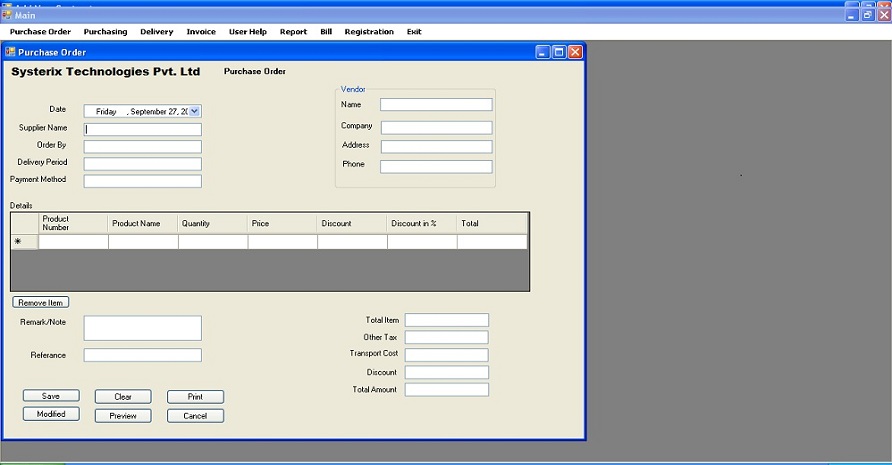Click the Product Number cell in new row
The image size is (892, 465).
(73, 241)
